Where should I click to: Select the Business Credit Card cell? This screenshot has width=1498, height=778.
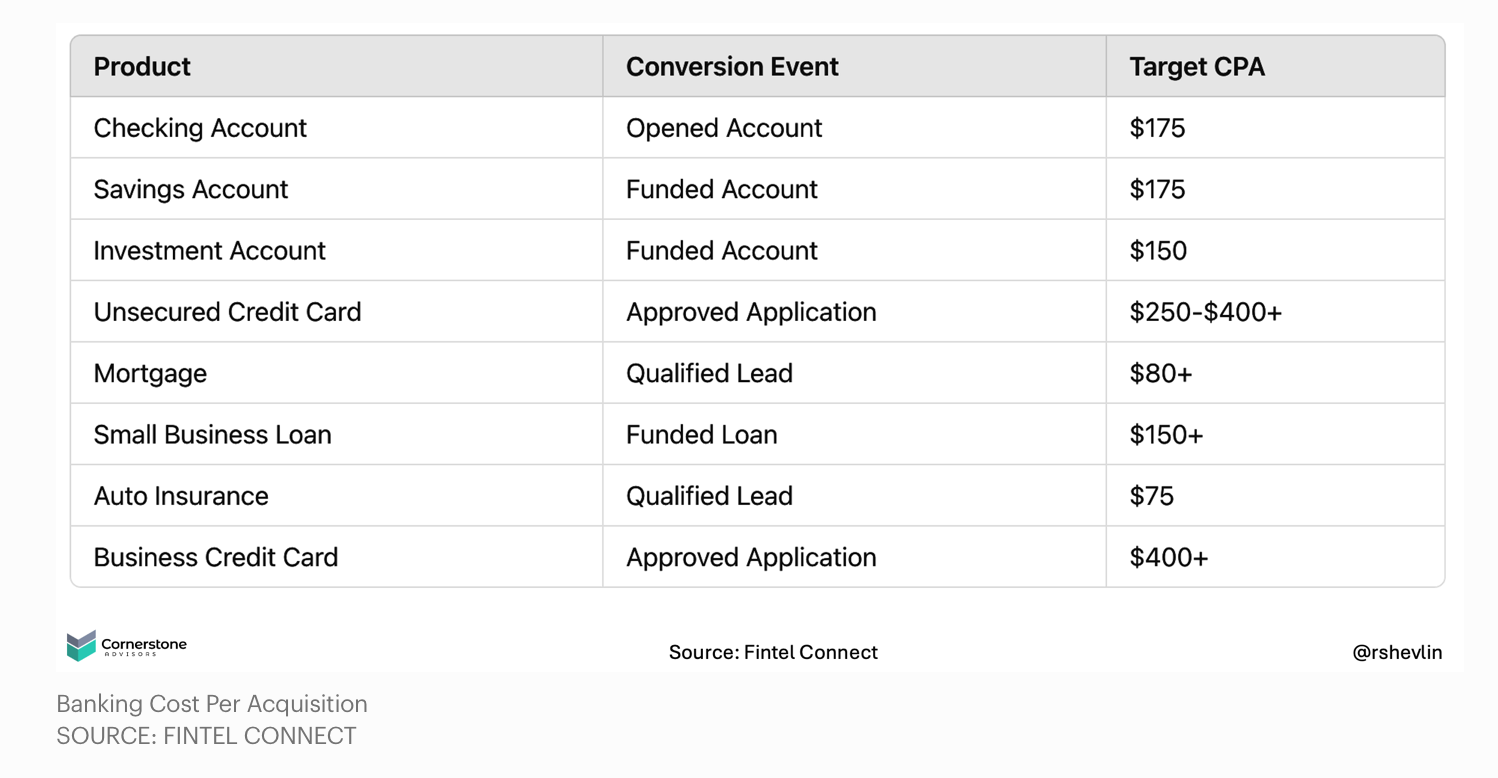(x=216, y=557)
